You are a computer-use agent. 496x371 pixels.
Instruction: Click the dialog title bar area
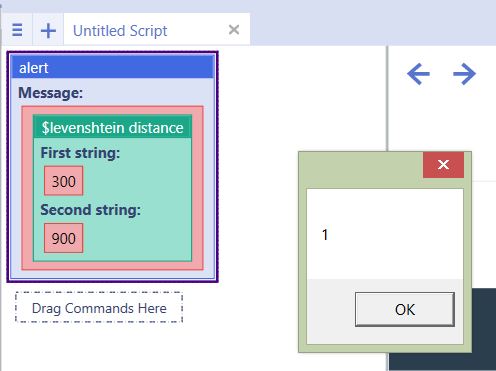pyautogui.click(x=361, y=170)
